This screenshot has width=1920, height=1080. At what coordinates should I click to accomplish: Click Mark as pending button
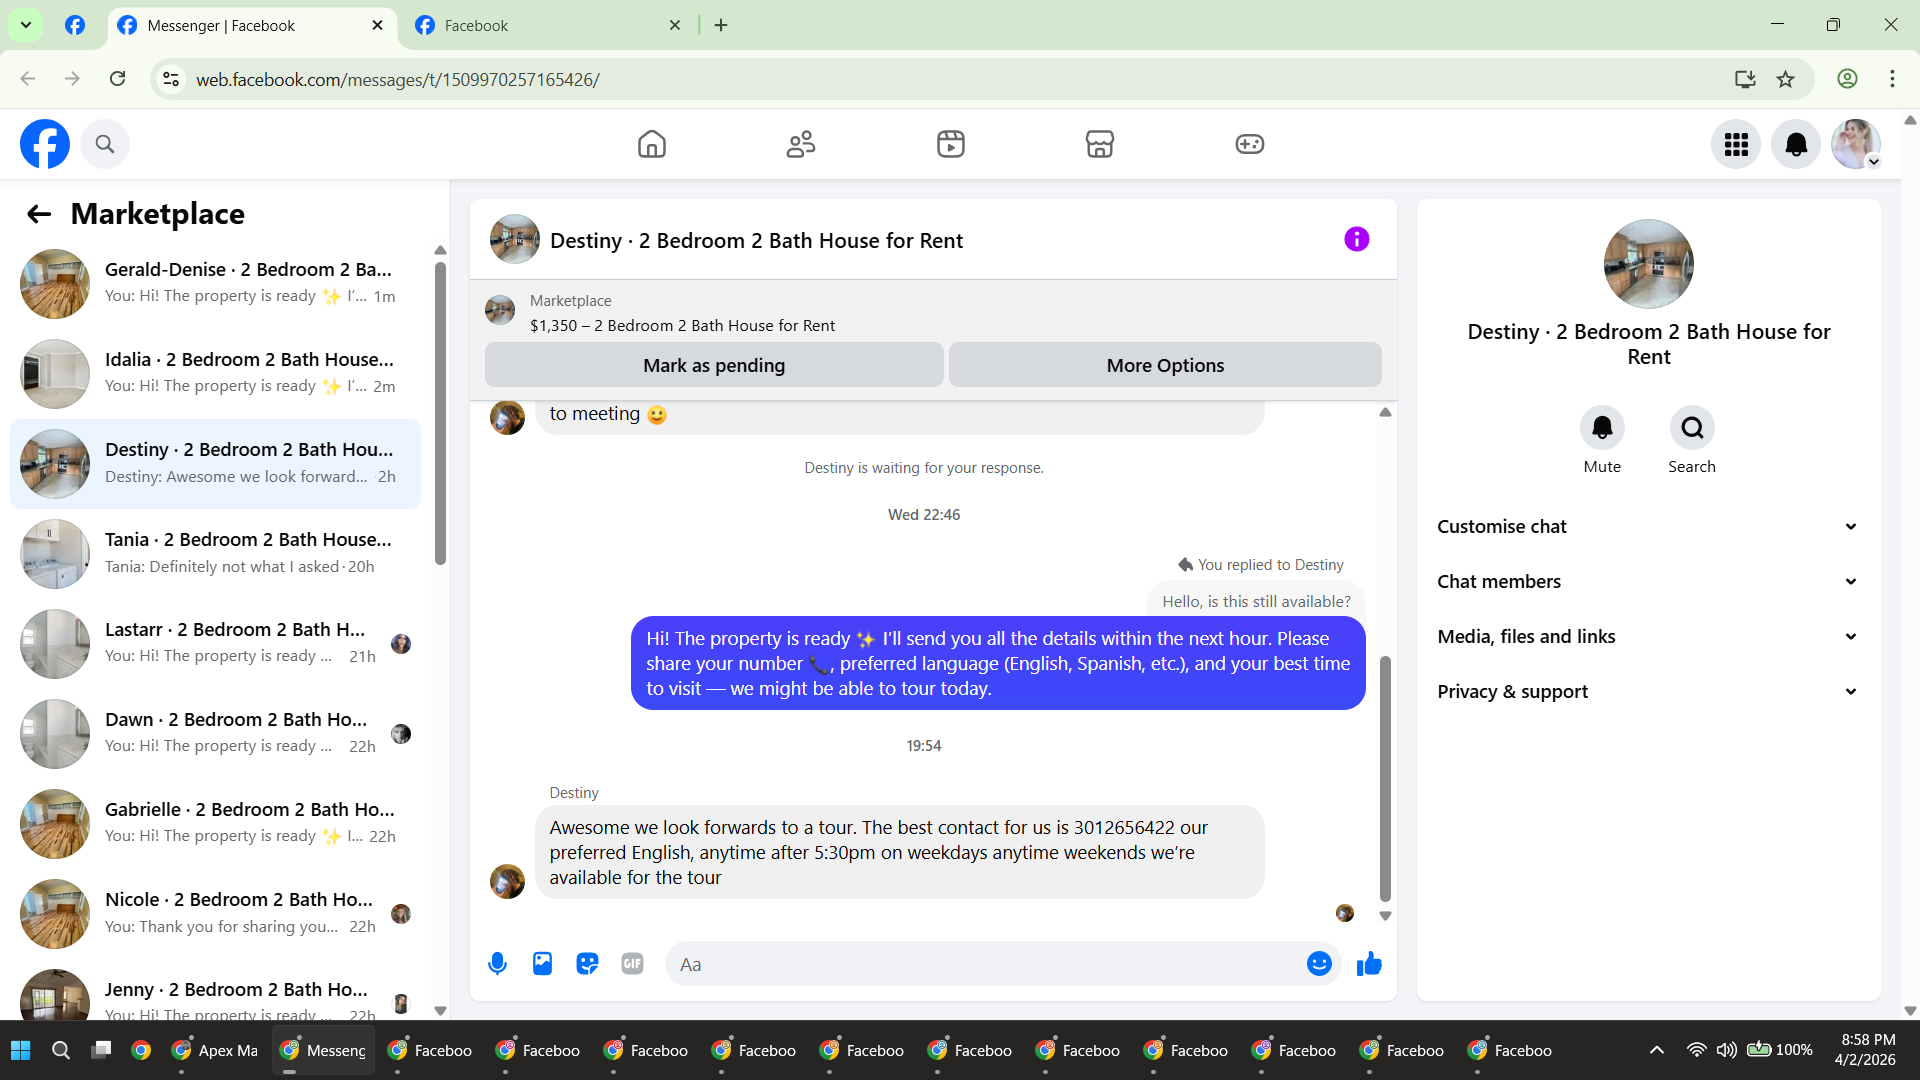click(x=714, y=366)
